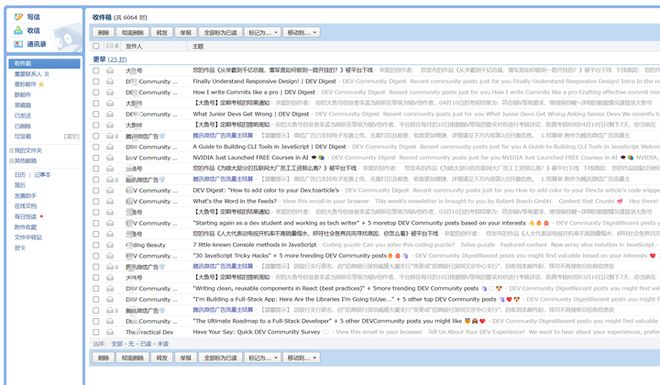Open the 重要联系人 folder
The width and height of the screenshot is (660, 385).
click(x=28, y=74)
